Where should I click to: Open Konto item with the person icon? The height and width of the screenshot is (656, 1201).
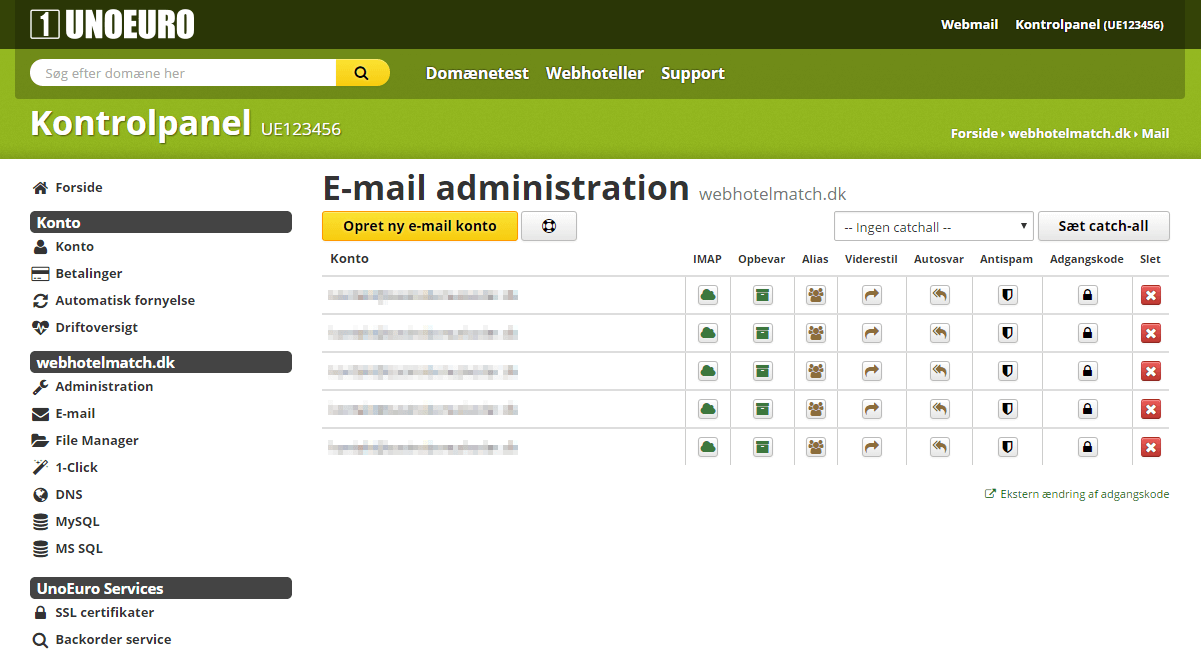point(63,247)
